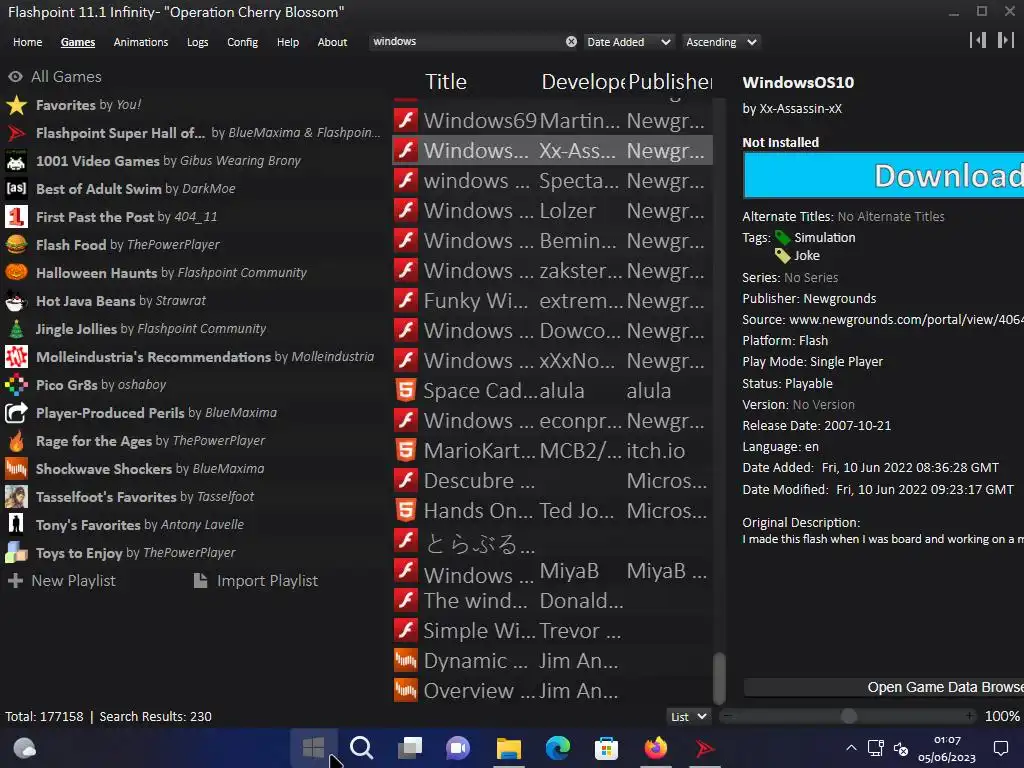Open the About tab

[332, 42]
